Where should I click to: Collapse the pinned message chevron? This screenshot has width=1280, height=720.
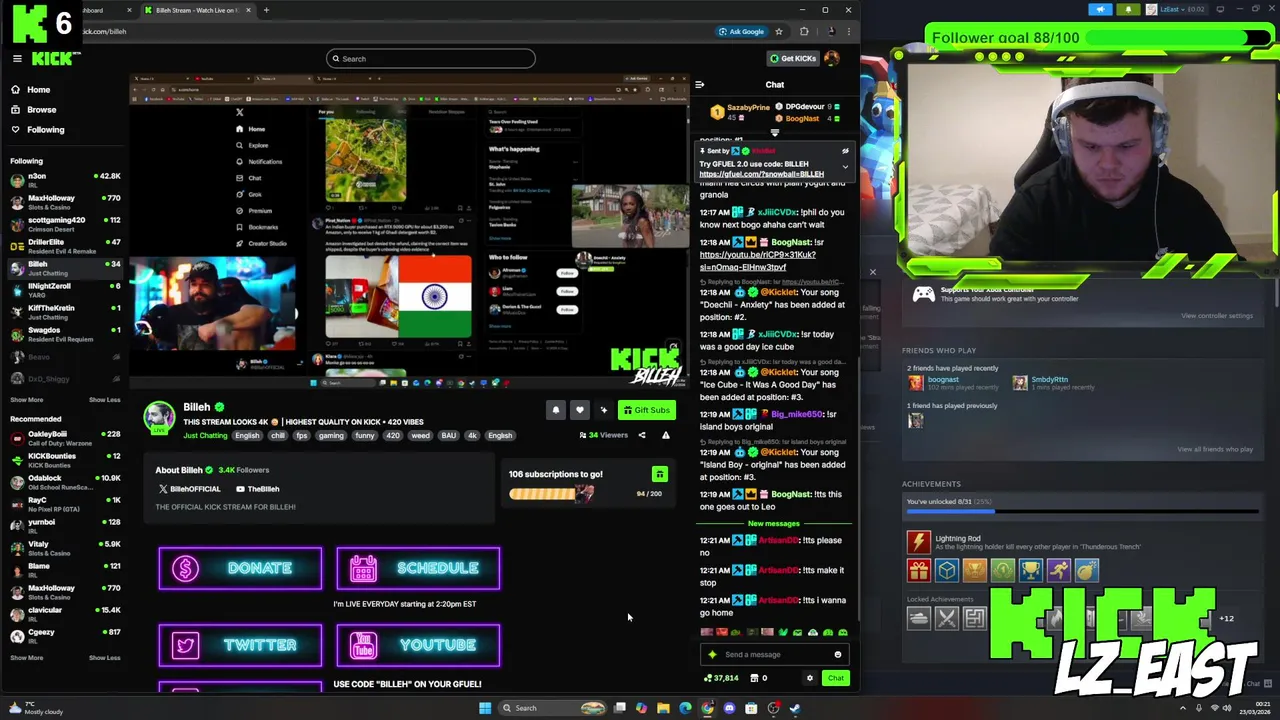tap(845, 167)
